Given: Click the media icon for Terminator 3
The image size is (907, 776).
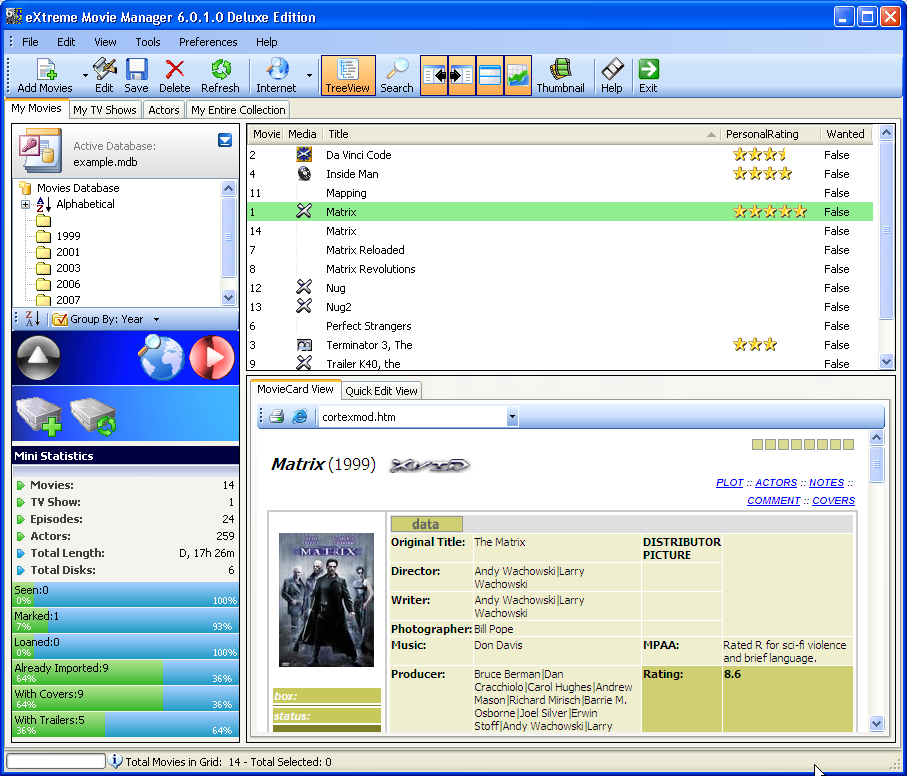Looking at the screenshot, I should point(304,345).
